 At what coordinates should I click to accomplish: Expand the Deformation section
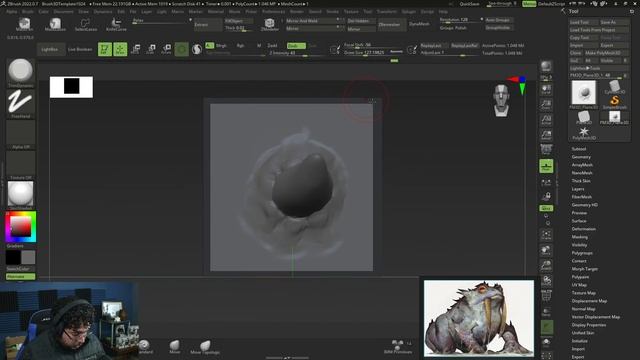pyautogui.click(x=584, y=229)
